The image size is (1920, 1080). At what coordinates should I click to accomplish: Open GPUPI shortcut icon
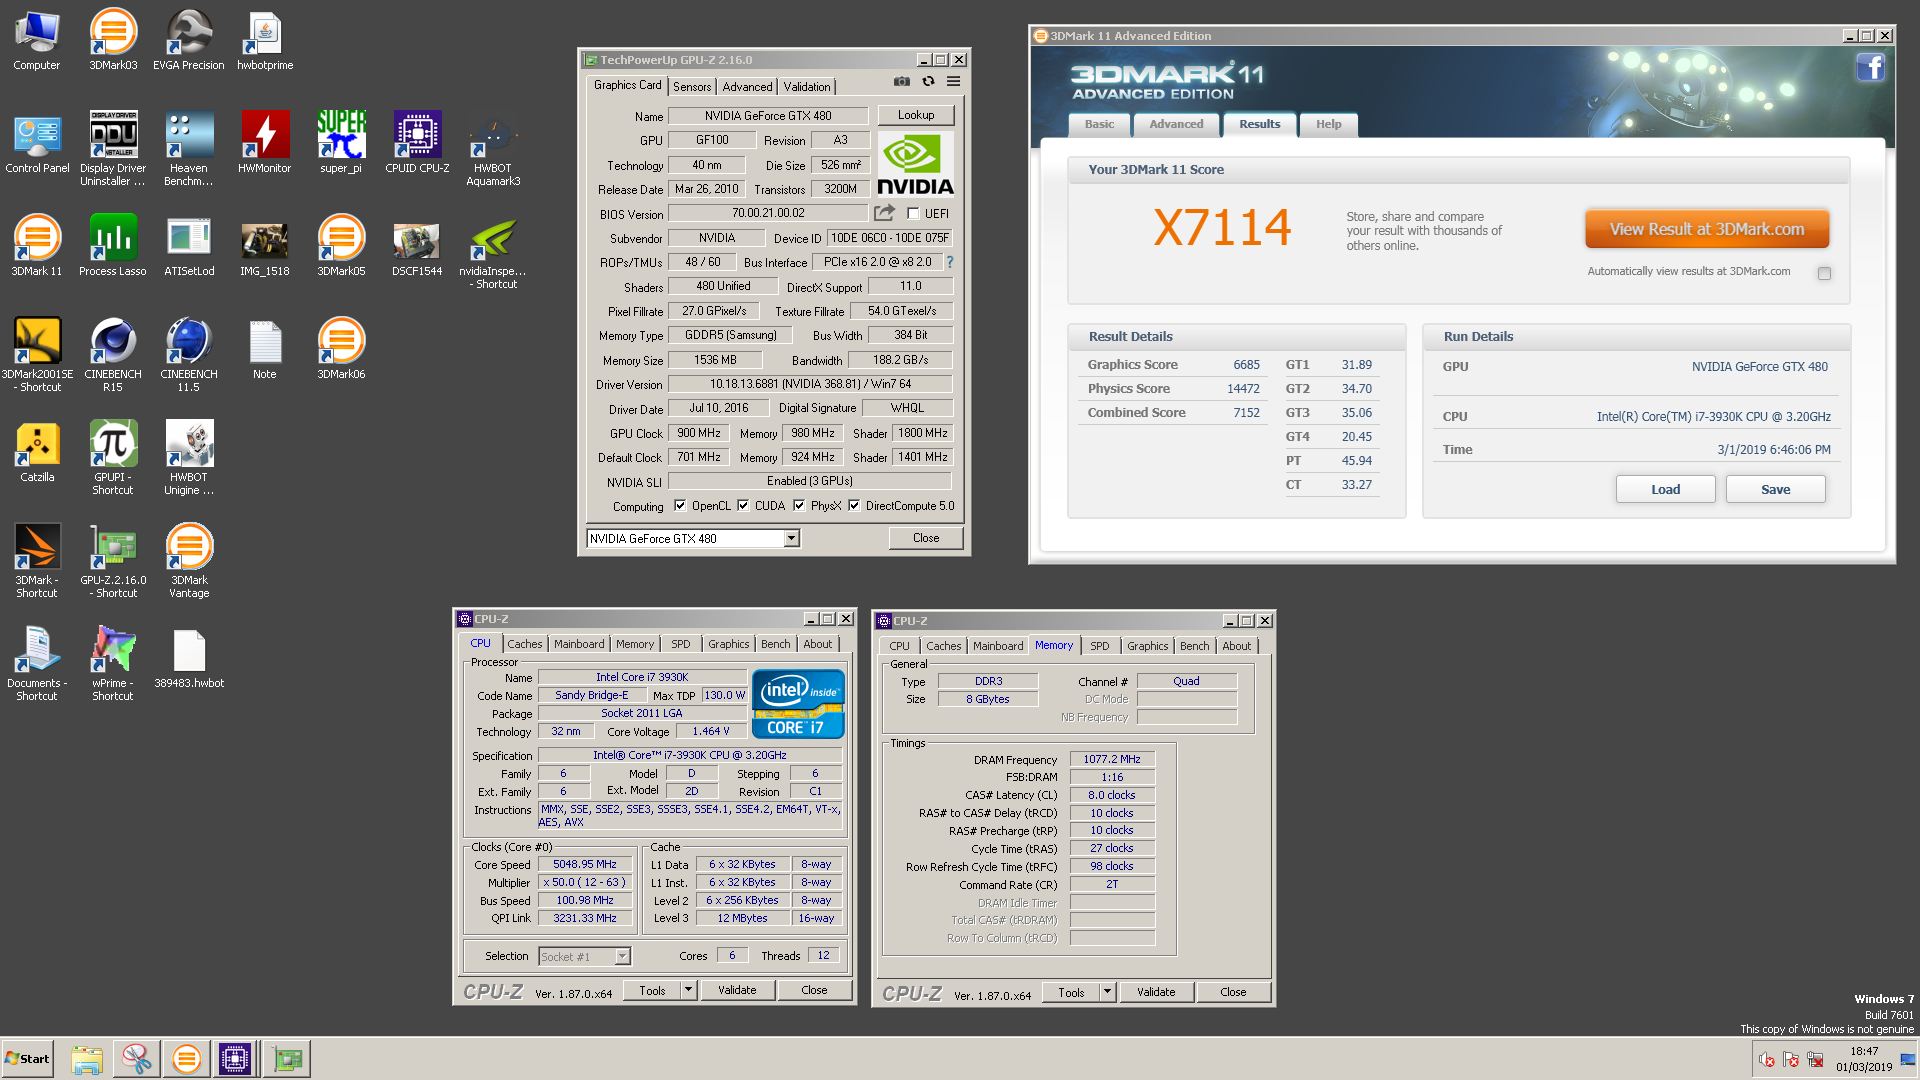tap(113, 456)
